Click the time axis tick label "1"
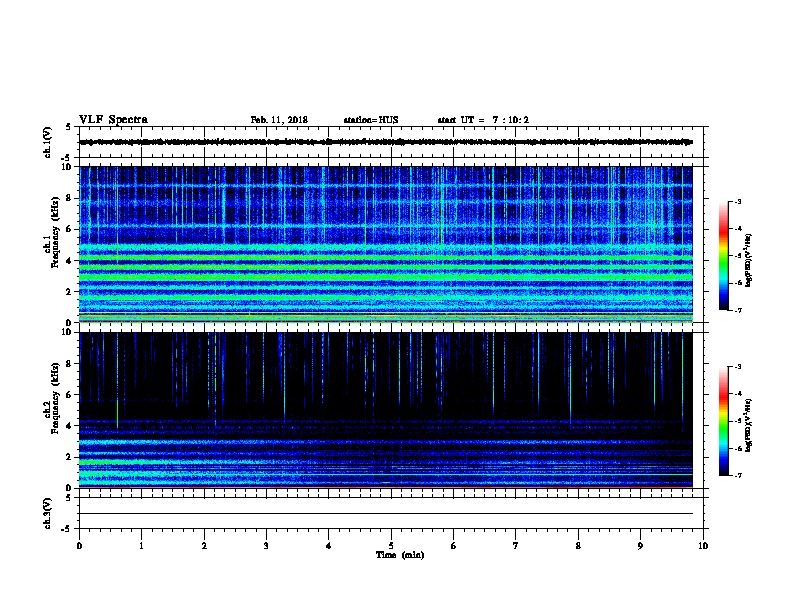792x612 pixels. pyautogui.click(x=141, y=546)
